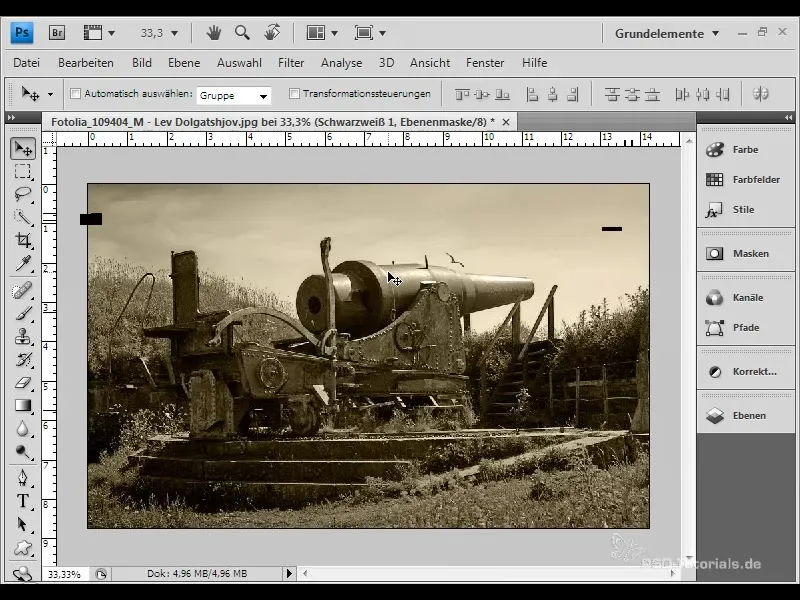Click the 33,33% zoom field in status bar
The width and height of the screenshot is (800, 600).
click(x=65, y=574)
